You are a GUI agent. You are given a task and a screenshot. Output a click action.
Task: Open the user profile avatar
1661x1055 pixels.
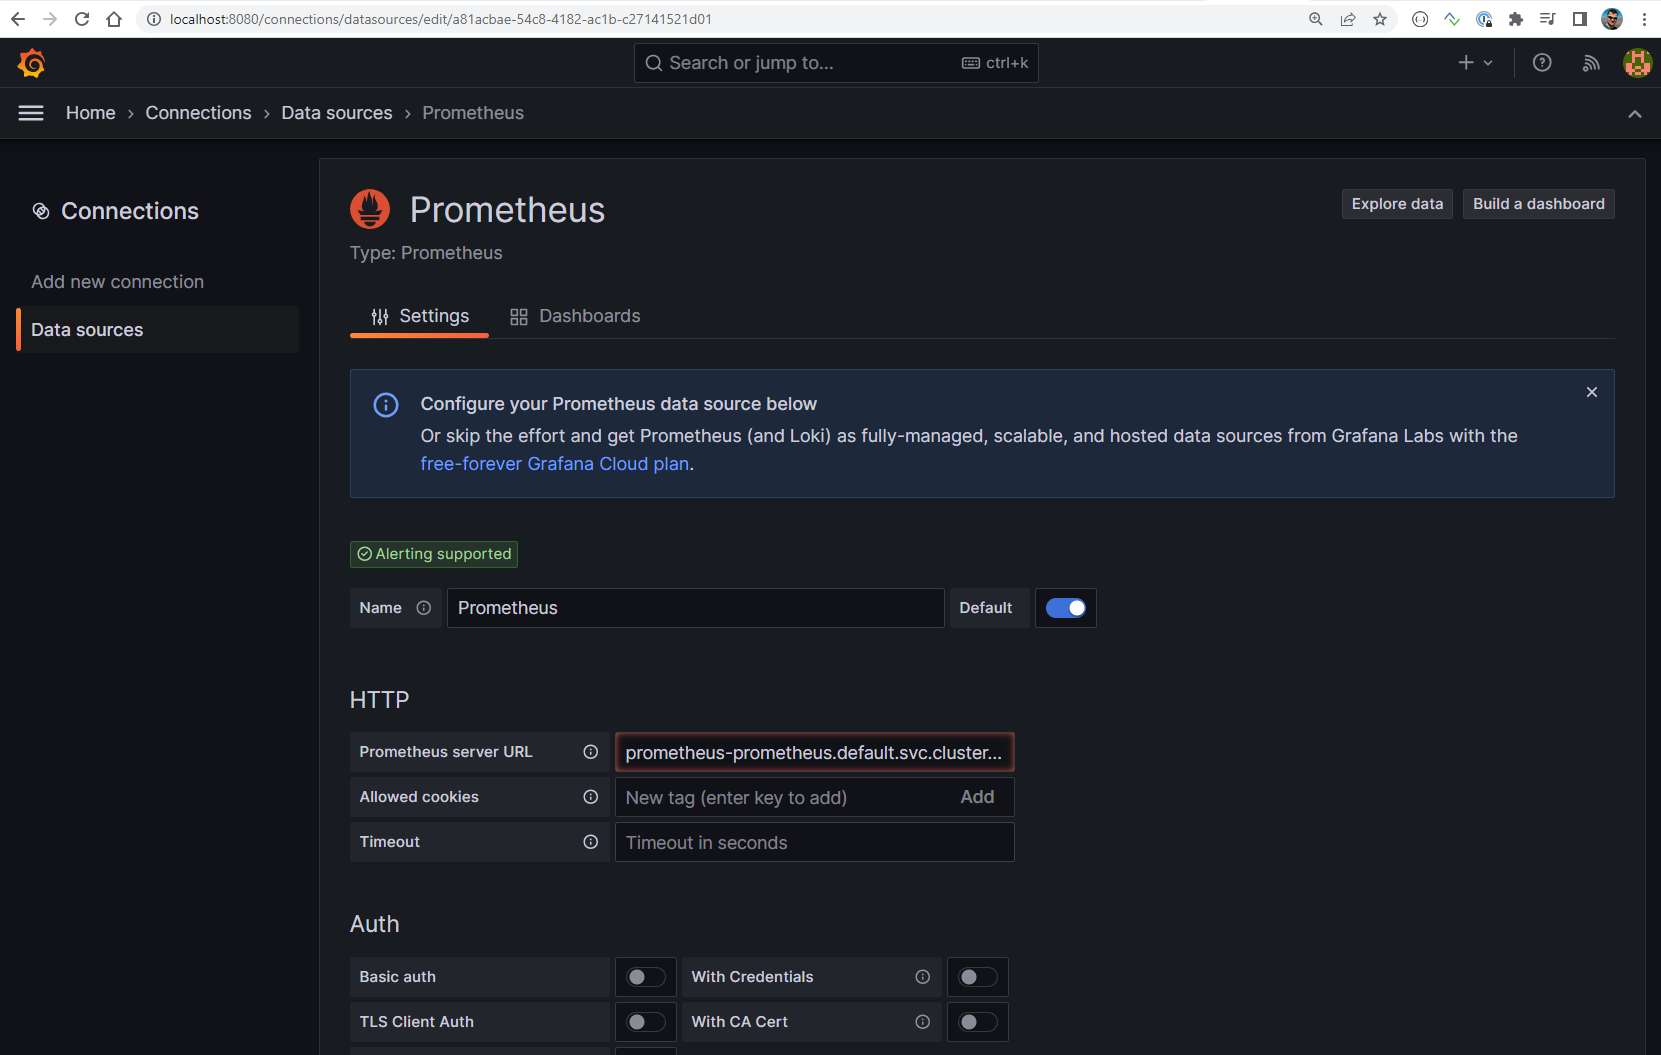tap(1637, 63)
